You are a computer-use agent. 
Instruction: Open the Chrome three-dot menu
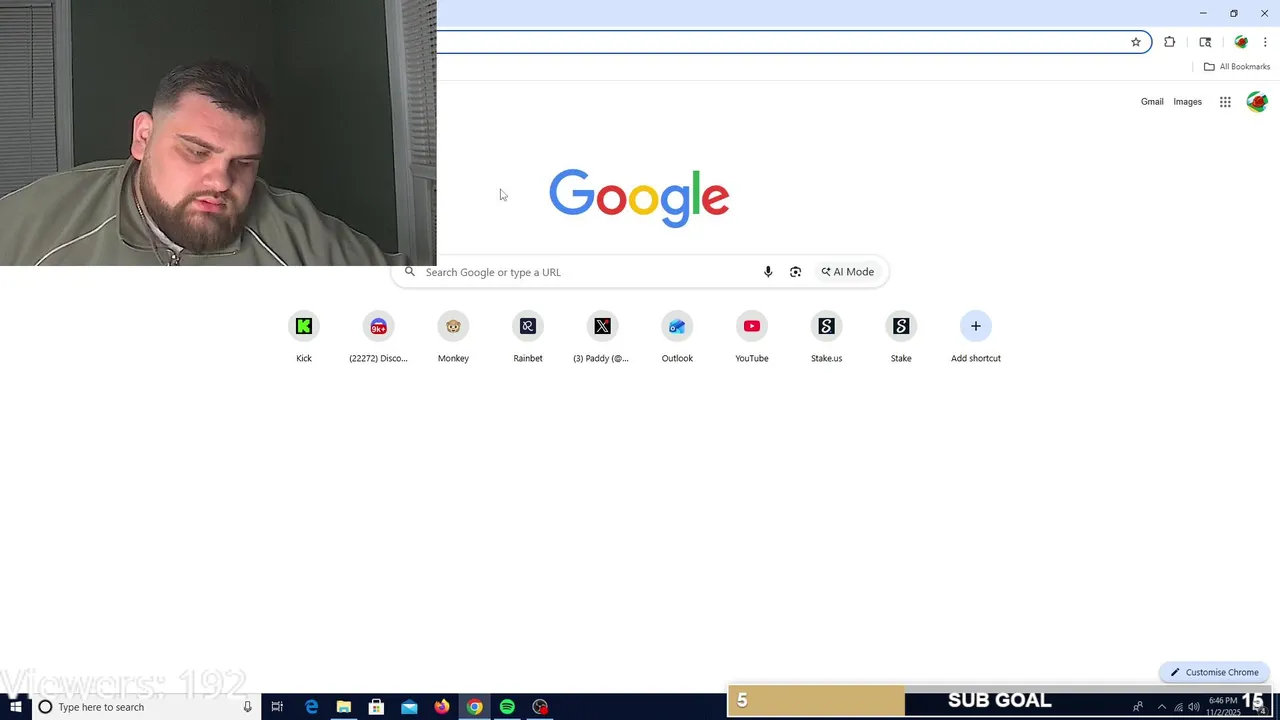1265,42
